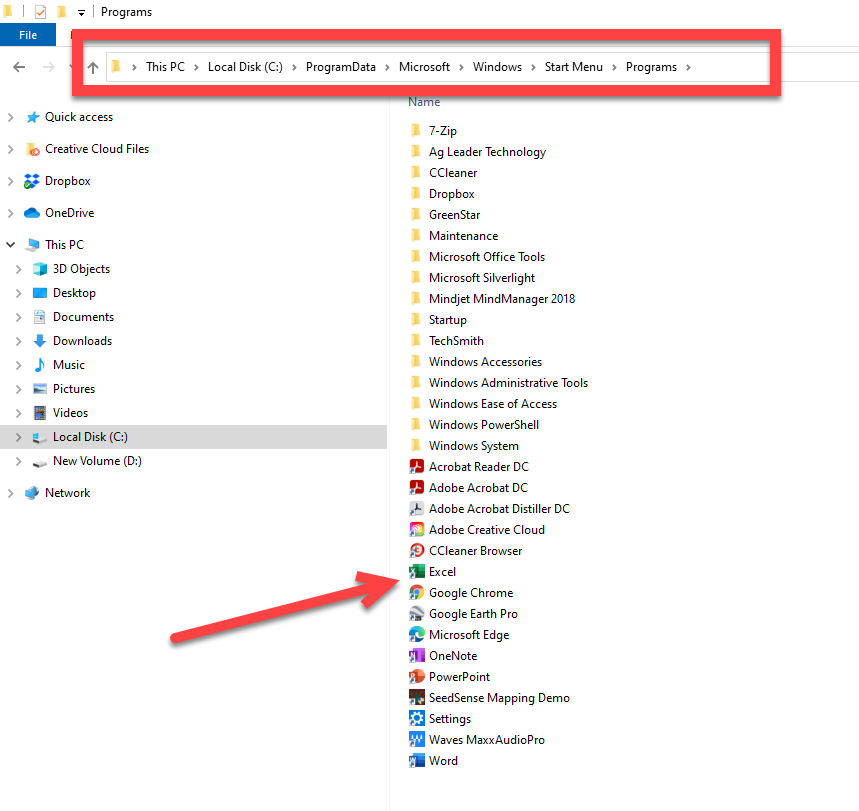Select the Waves MaxxAudioPro shortcut
The image size is (859, 811).
pyautogui.click(x=486, y=739)
